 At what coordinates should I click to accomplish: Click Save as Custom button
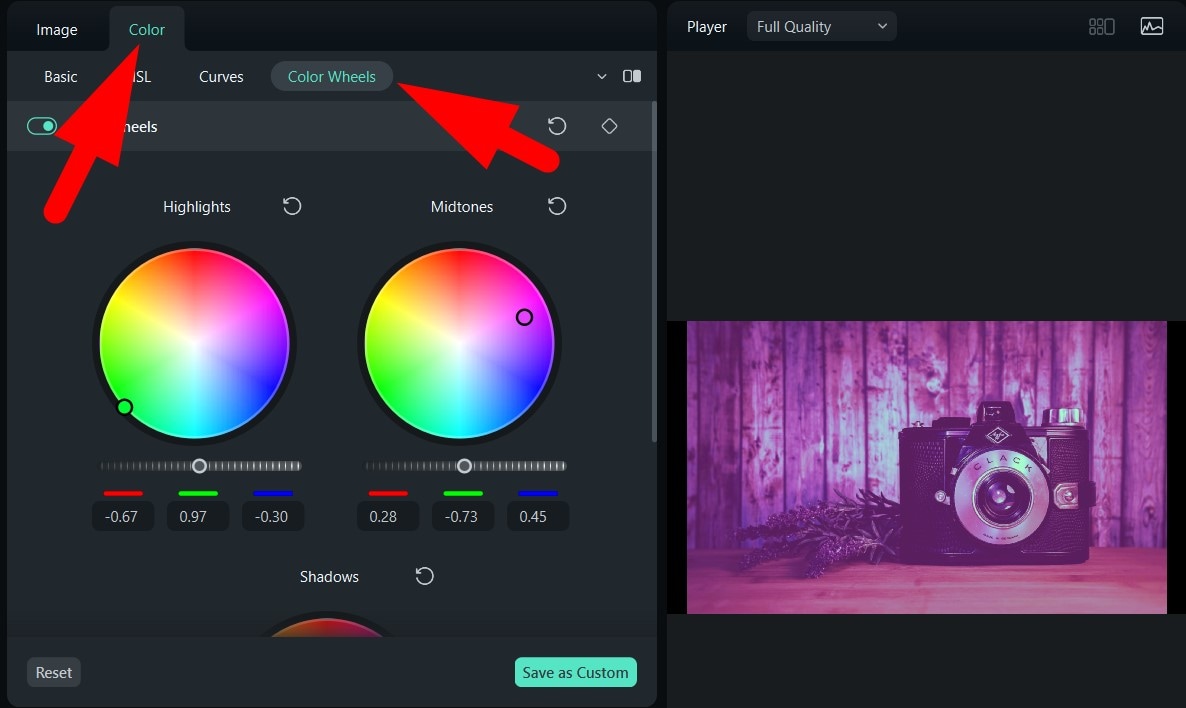[576, 672]
